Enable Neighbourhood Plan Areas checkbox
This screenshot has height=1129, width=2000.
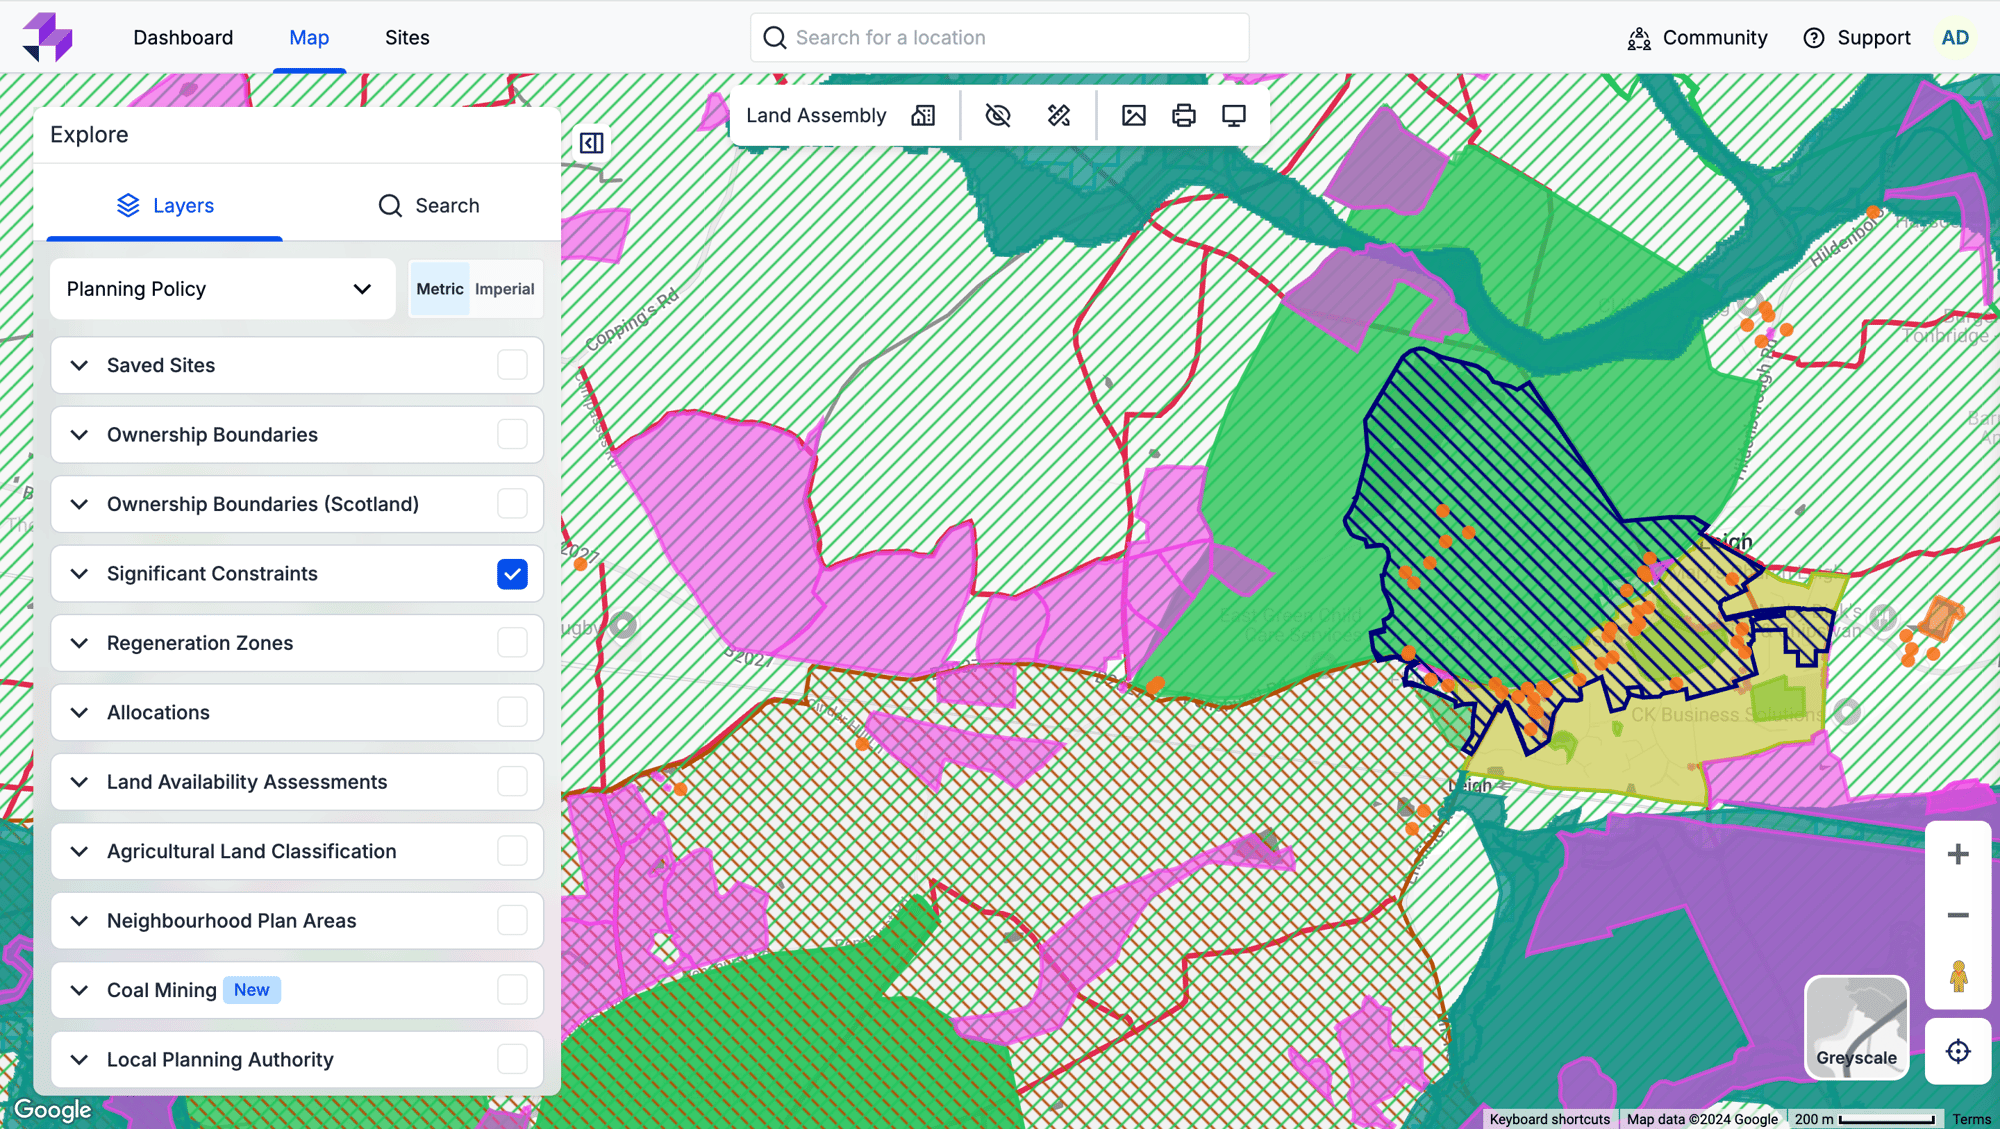point(512,920)
